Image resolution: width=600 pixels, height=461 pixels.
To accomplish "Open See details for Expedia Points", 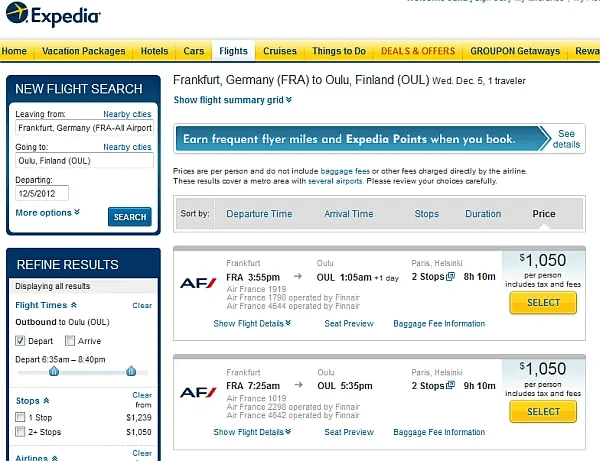I will coord(566,139).
